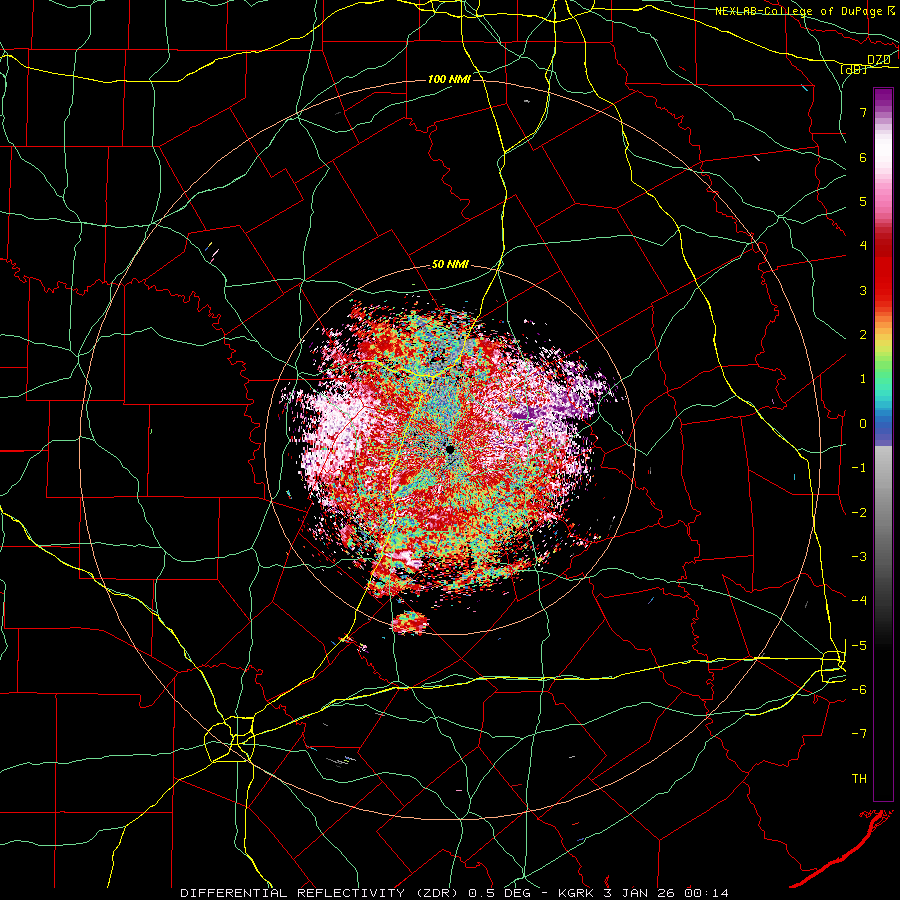The height and width of the screenshot is (900, 900).
Task: Select the 3 dB tick label on the scale
Action: coord(863,290)
